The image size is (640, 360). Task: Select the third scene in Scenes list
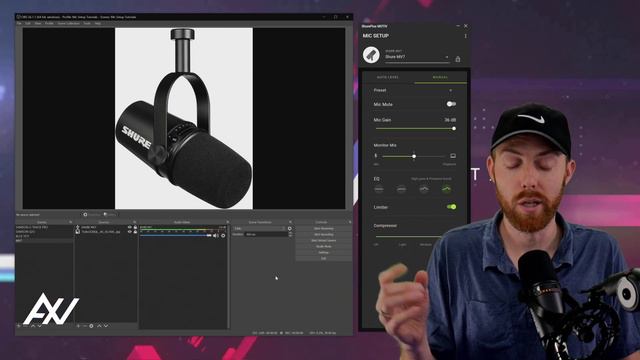tap(44, 236)
